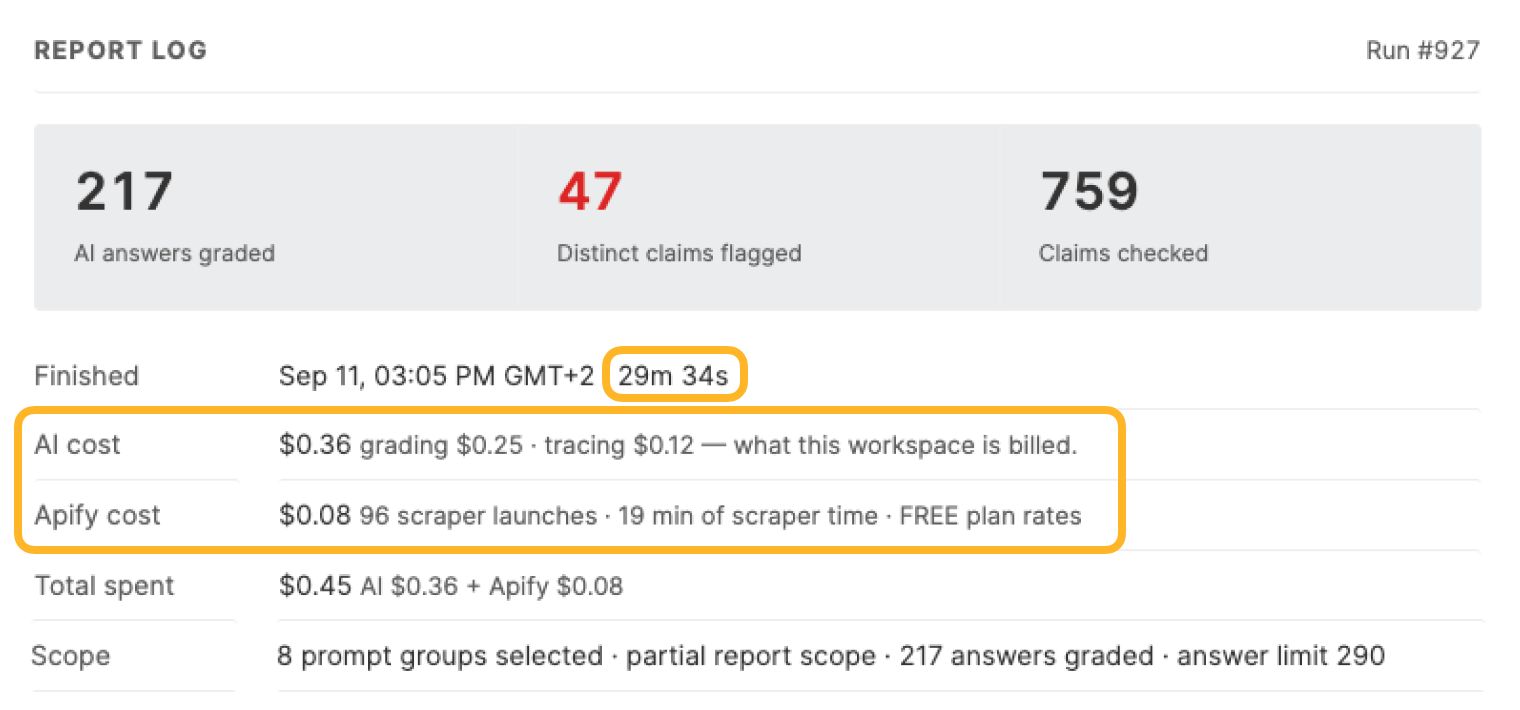Image resolution: width=1520 pixels, height=710 pixels.
Task: Click the red 47 flagged count
Action: [x=590, y=191]
